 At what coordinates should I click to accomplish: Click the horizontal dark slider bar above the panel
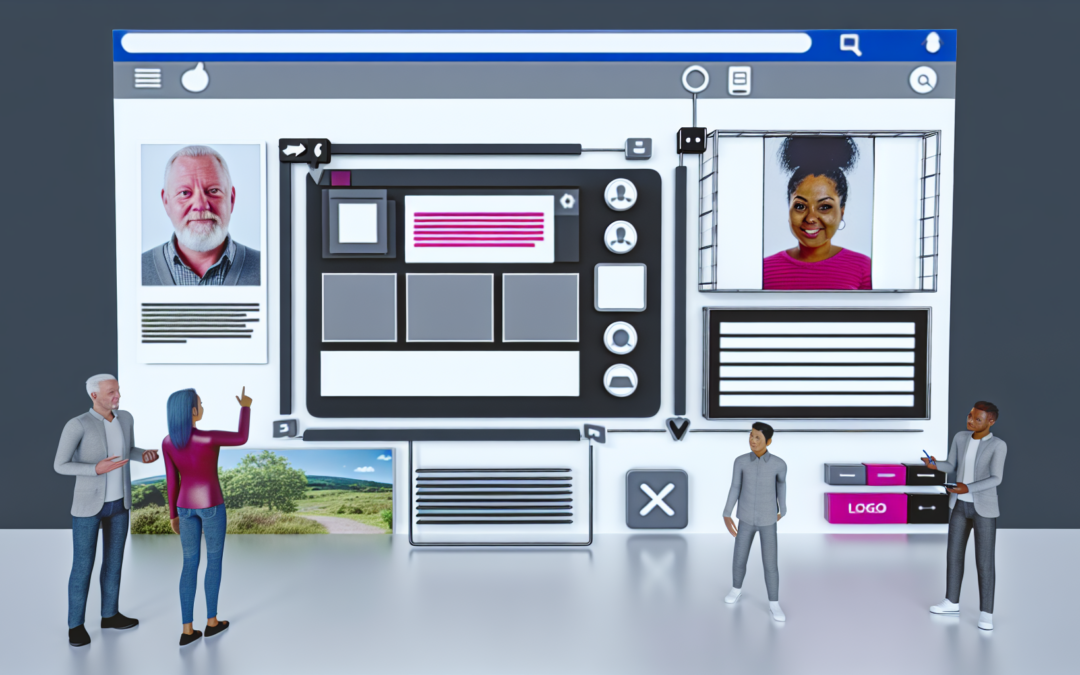(456, 149)
